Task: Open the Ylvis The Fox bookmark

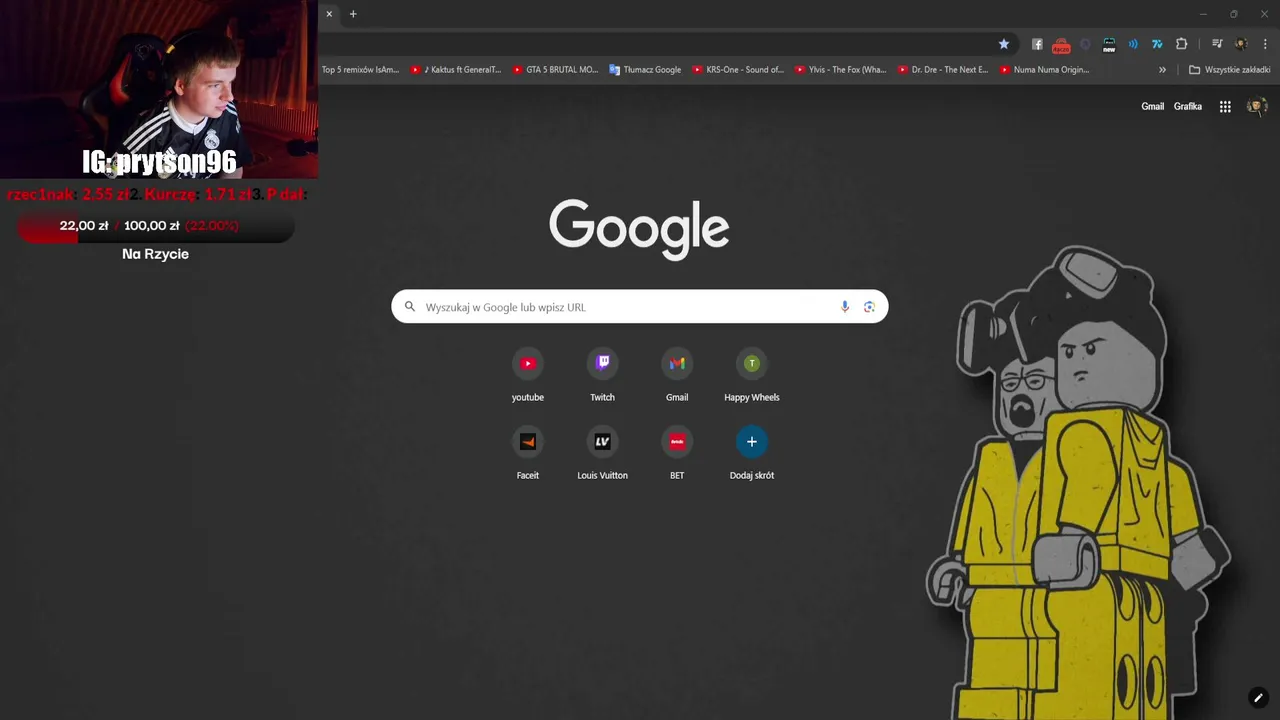Action: [x=841, y=70]
